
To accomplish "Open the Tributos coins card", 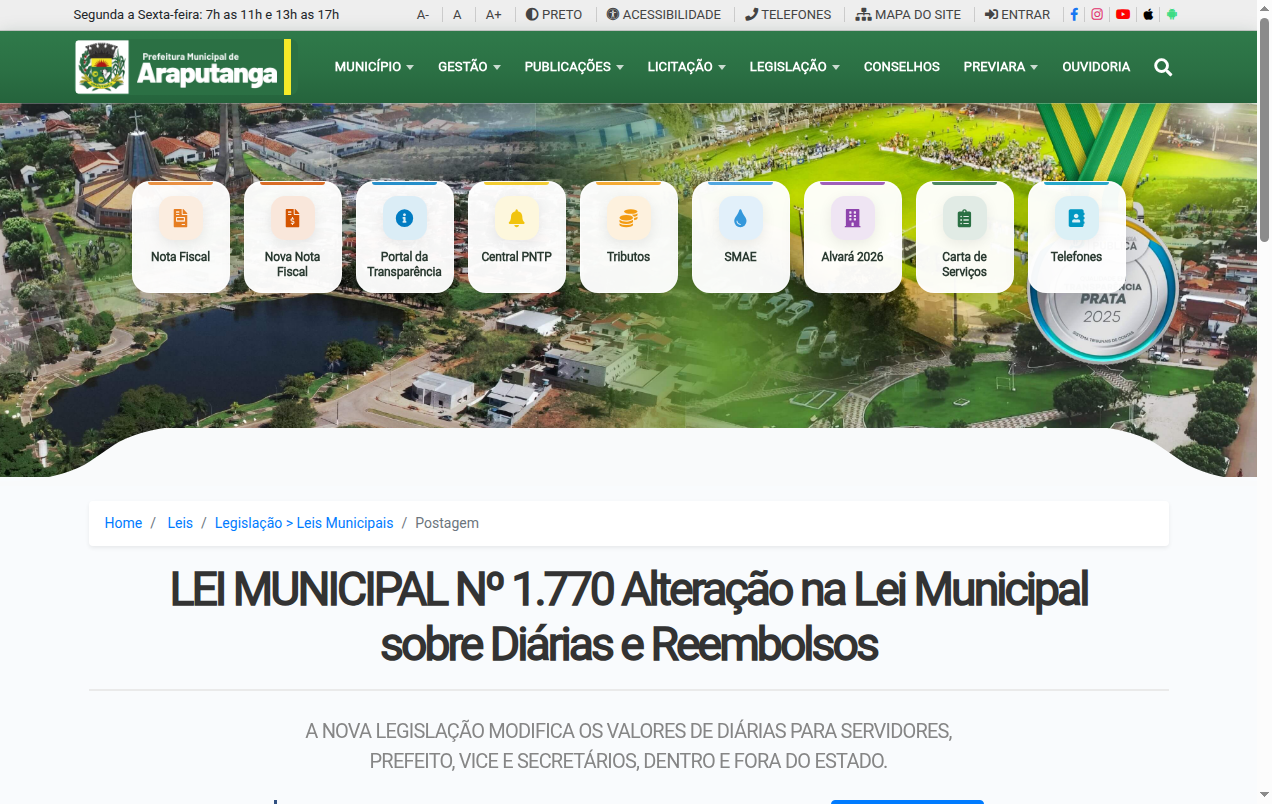I will coord(629,237).
